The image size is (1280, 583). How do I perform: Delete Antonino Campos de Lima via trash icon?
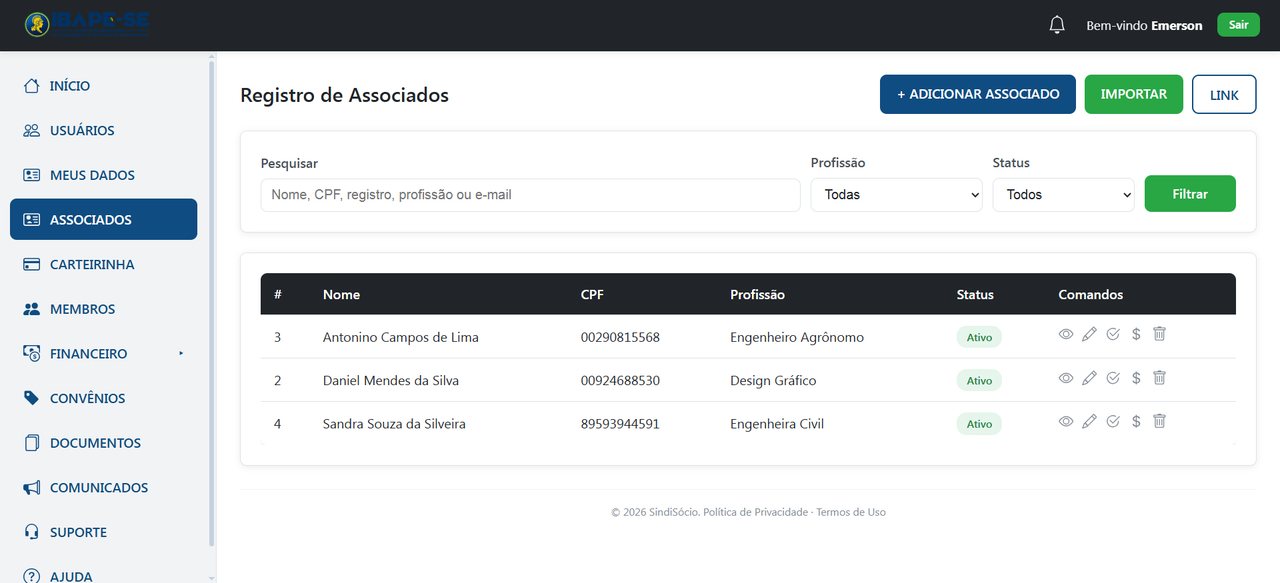tap(1159, 334)
